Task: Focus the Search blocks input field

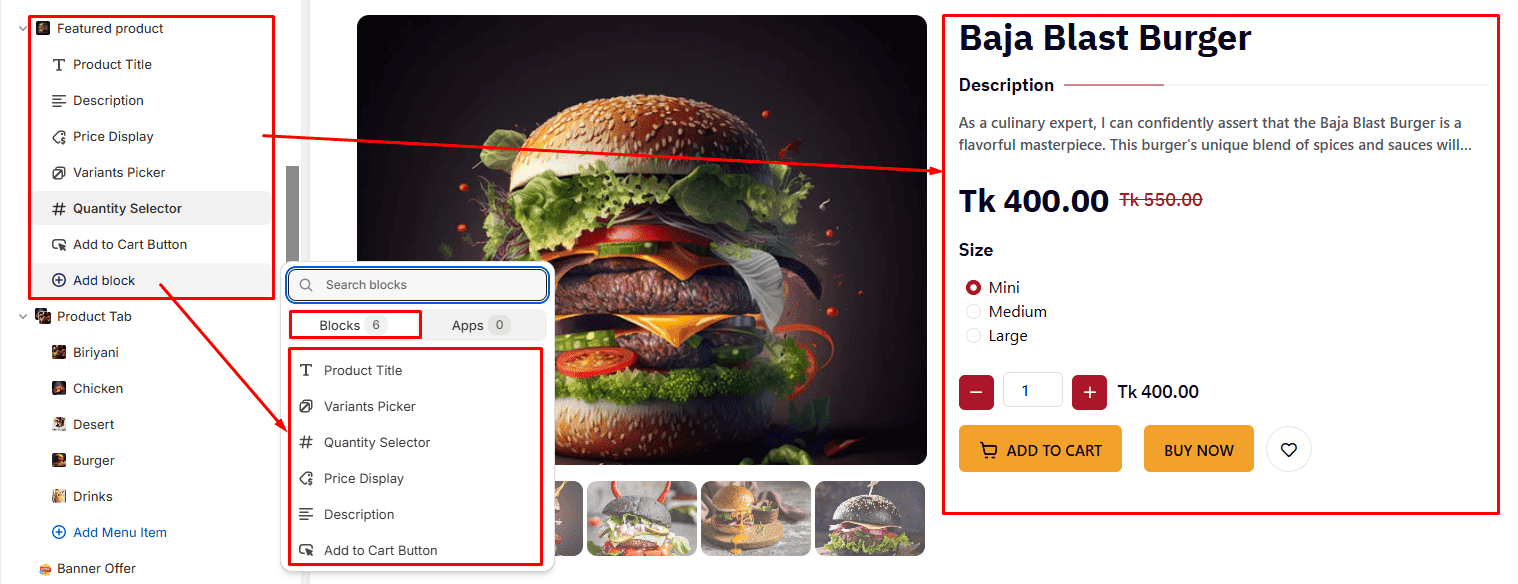Action: click(418, 285)
